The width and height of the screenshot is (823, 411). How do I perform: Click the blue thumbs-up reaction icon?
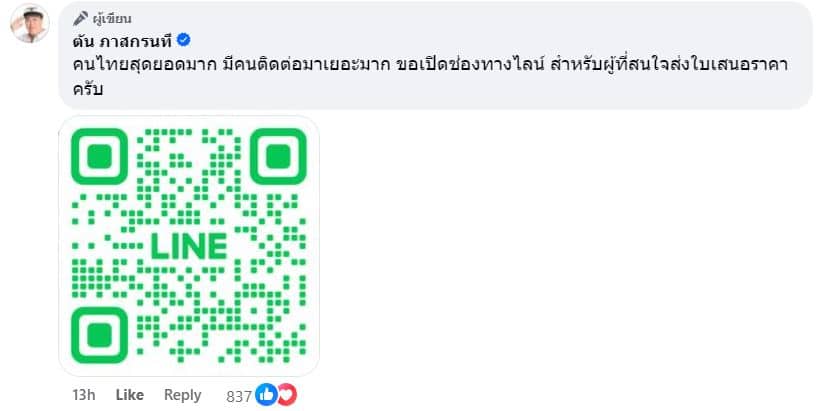[267, 394]
